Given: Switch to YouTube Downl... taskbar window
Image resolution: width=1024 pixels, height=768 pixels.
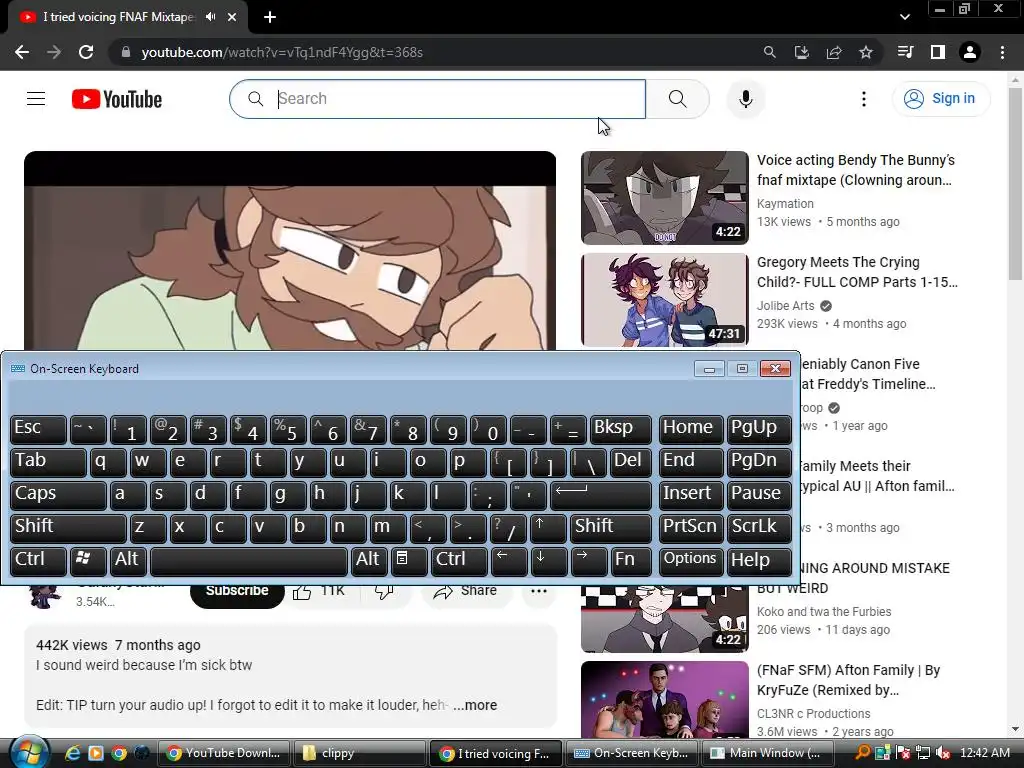Looking at the screenshot, I should [224, 753].
